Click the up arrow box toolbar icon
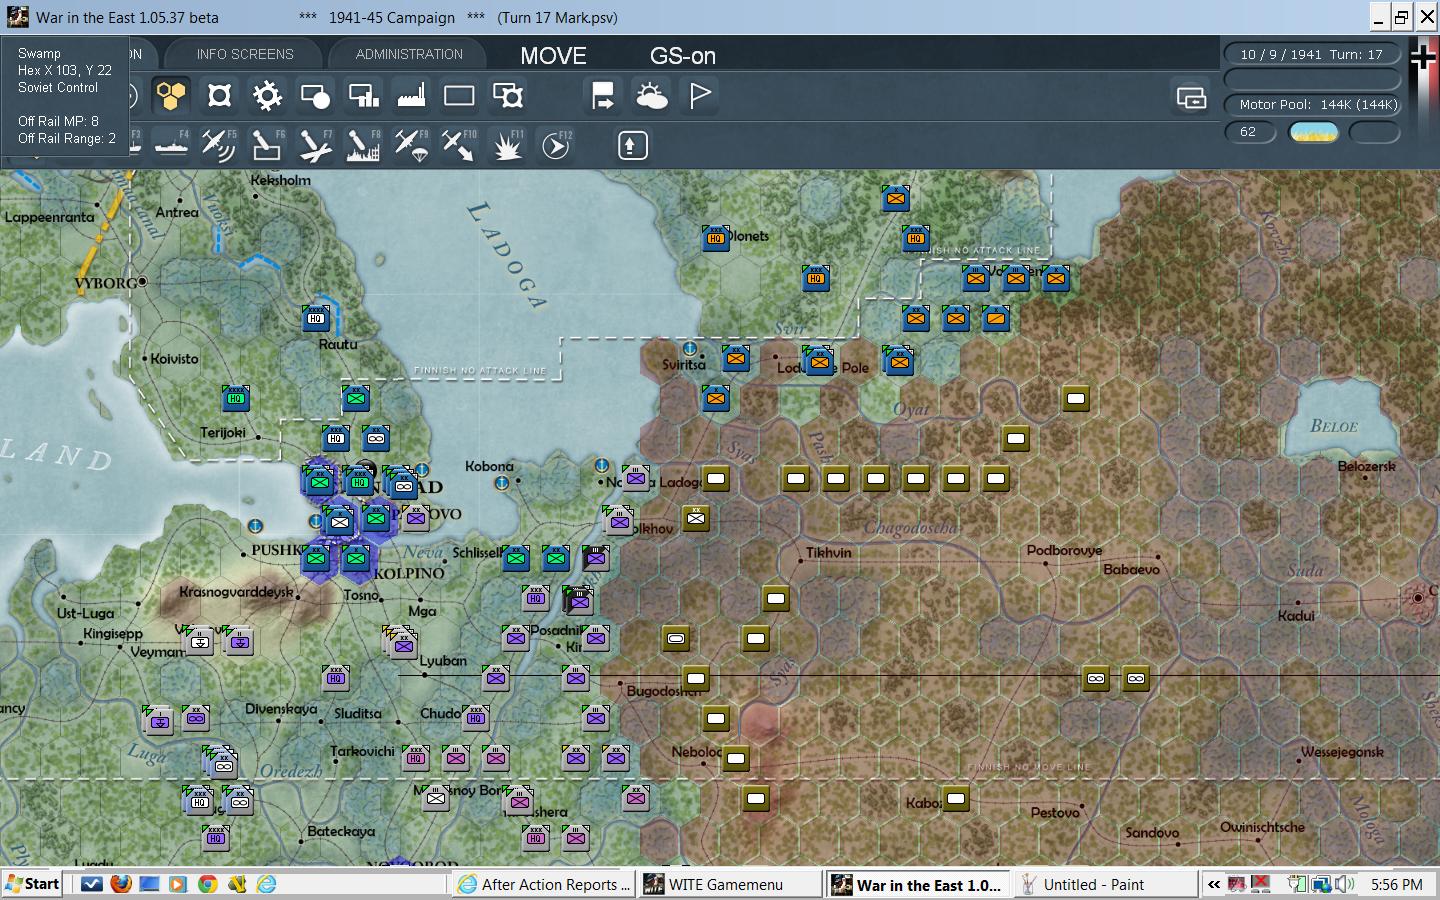 point(631,146)
